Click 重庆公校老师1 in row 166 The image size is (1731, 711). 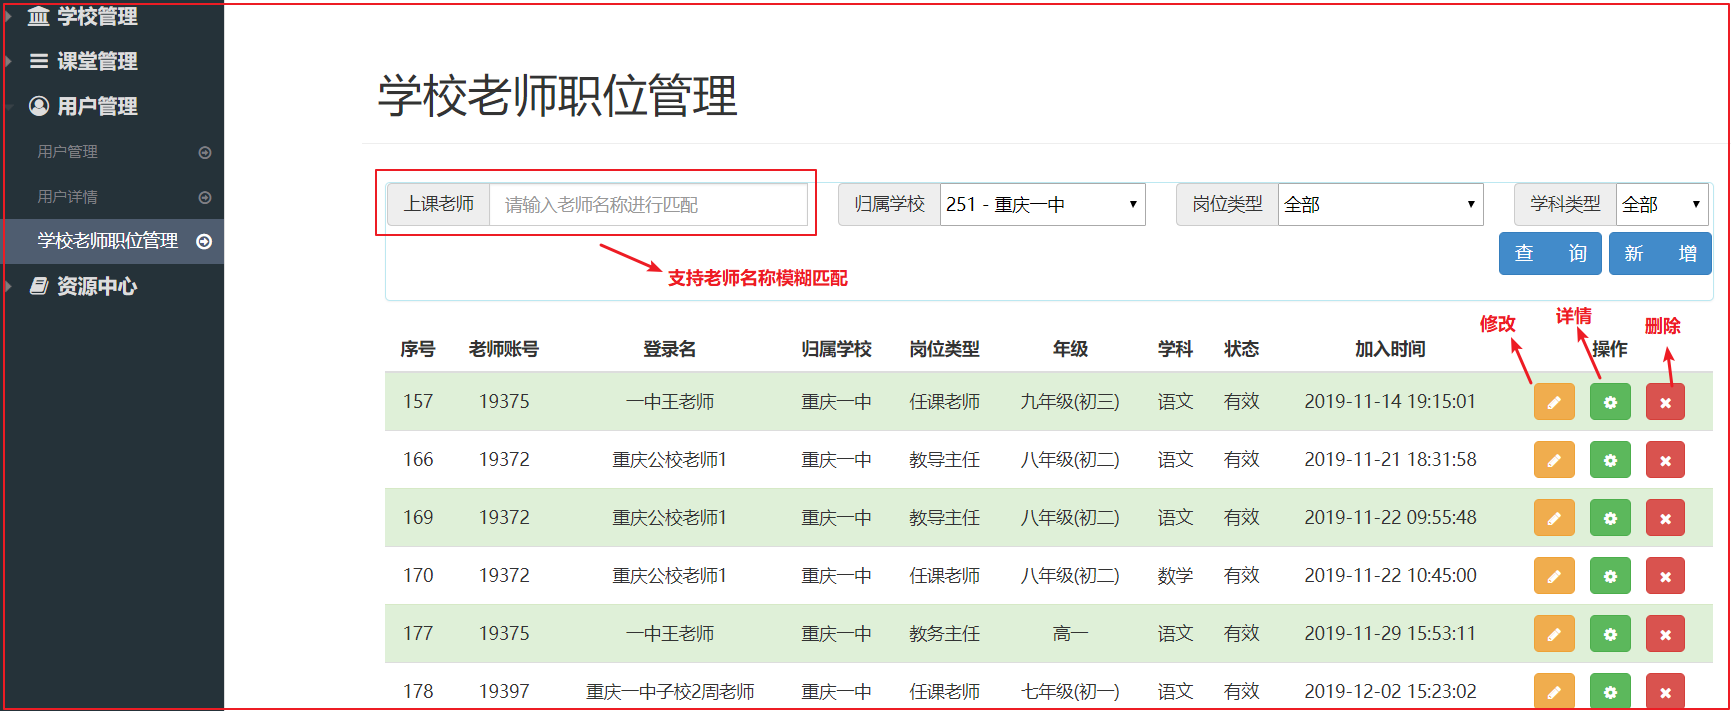click(670, 460)
